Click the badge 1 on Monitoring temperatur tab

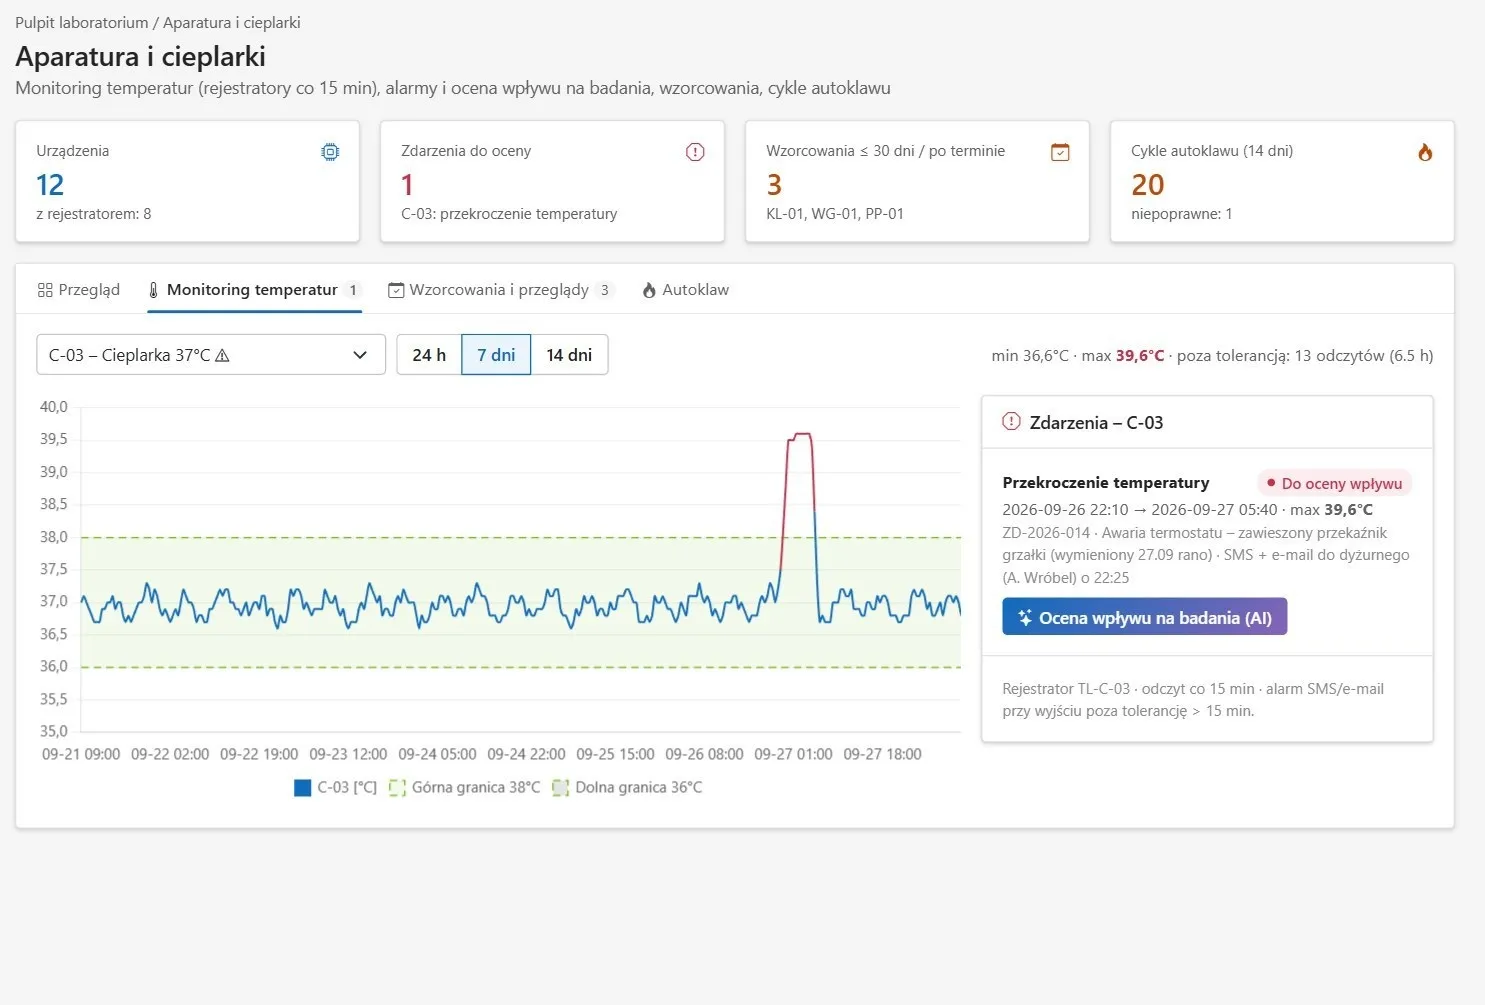tap(353, 290)
